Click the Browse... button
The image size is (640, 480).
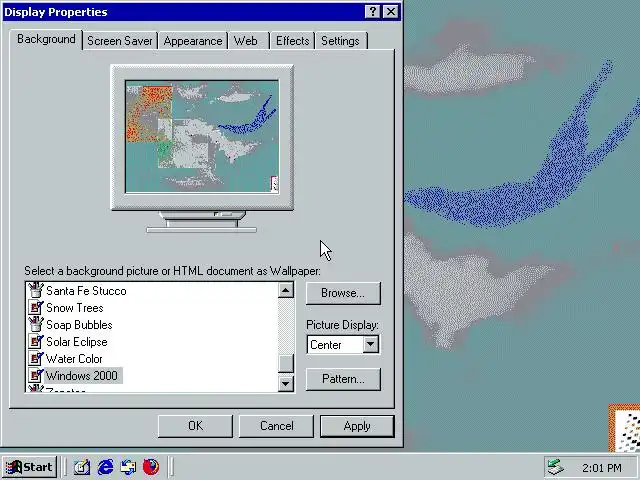[x=343, y=293]
